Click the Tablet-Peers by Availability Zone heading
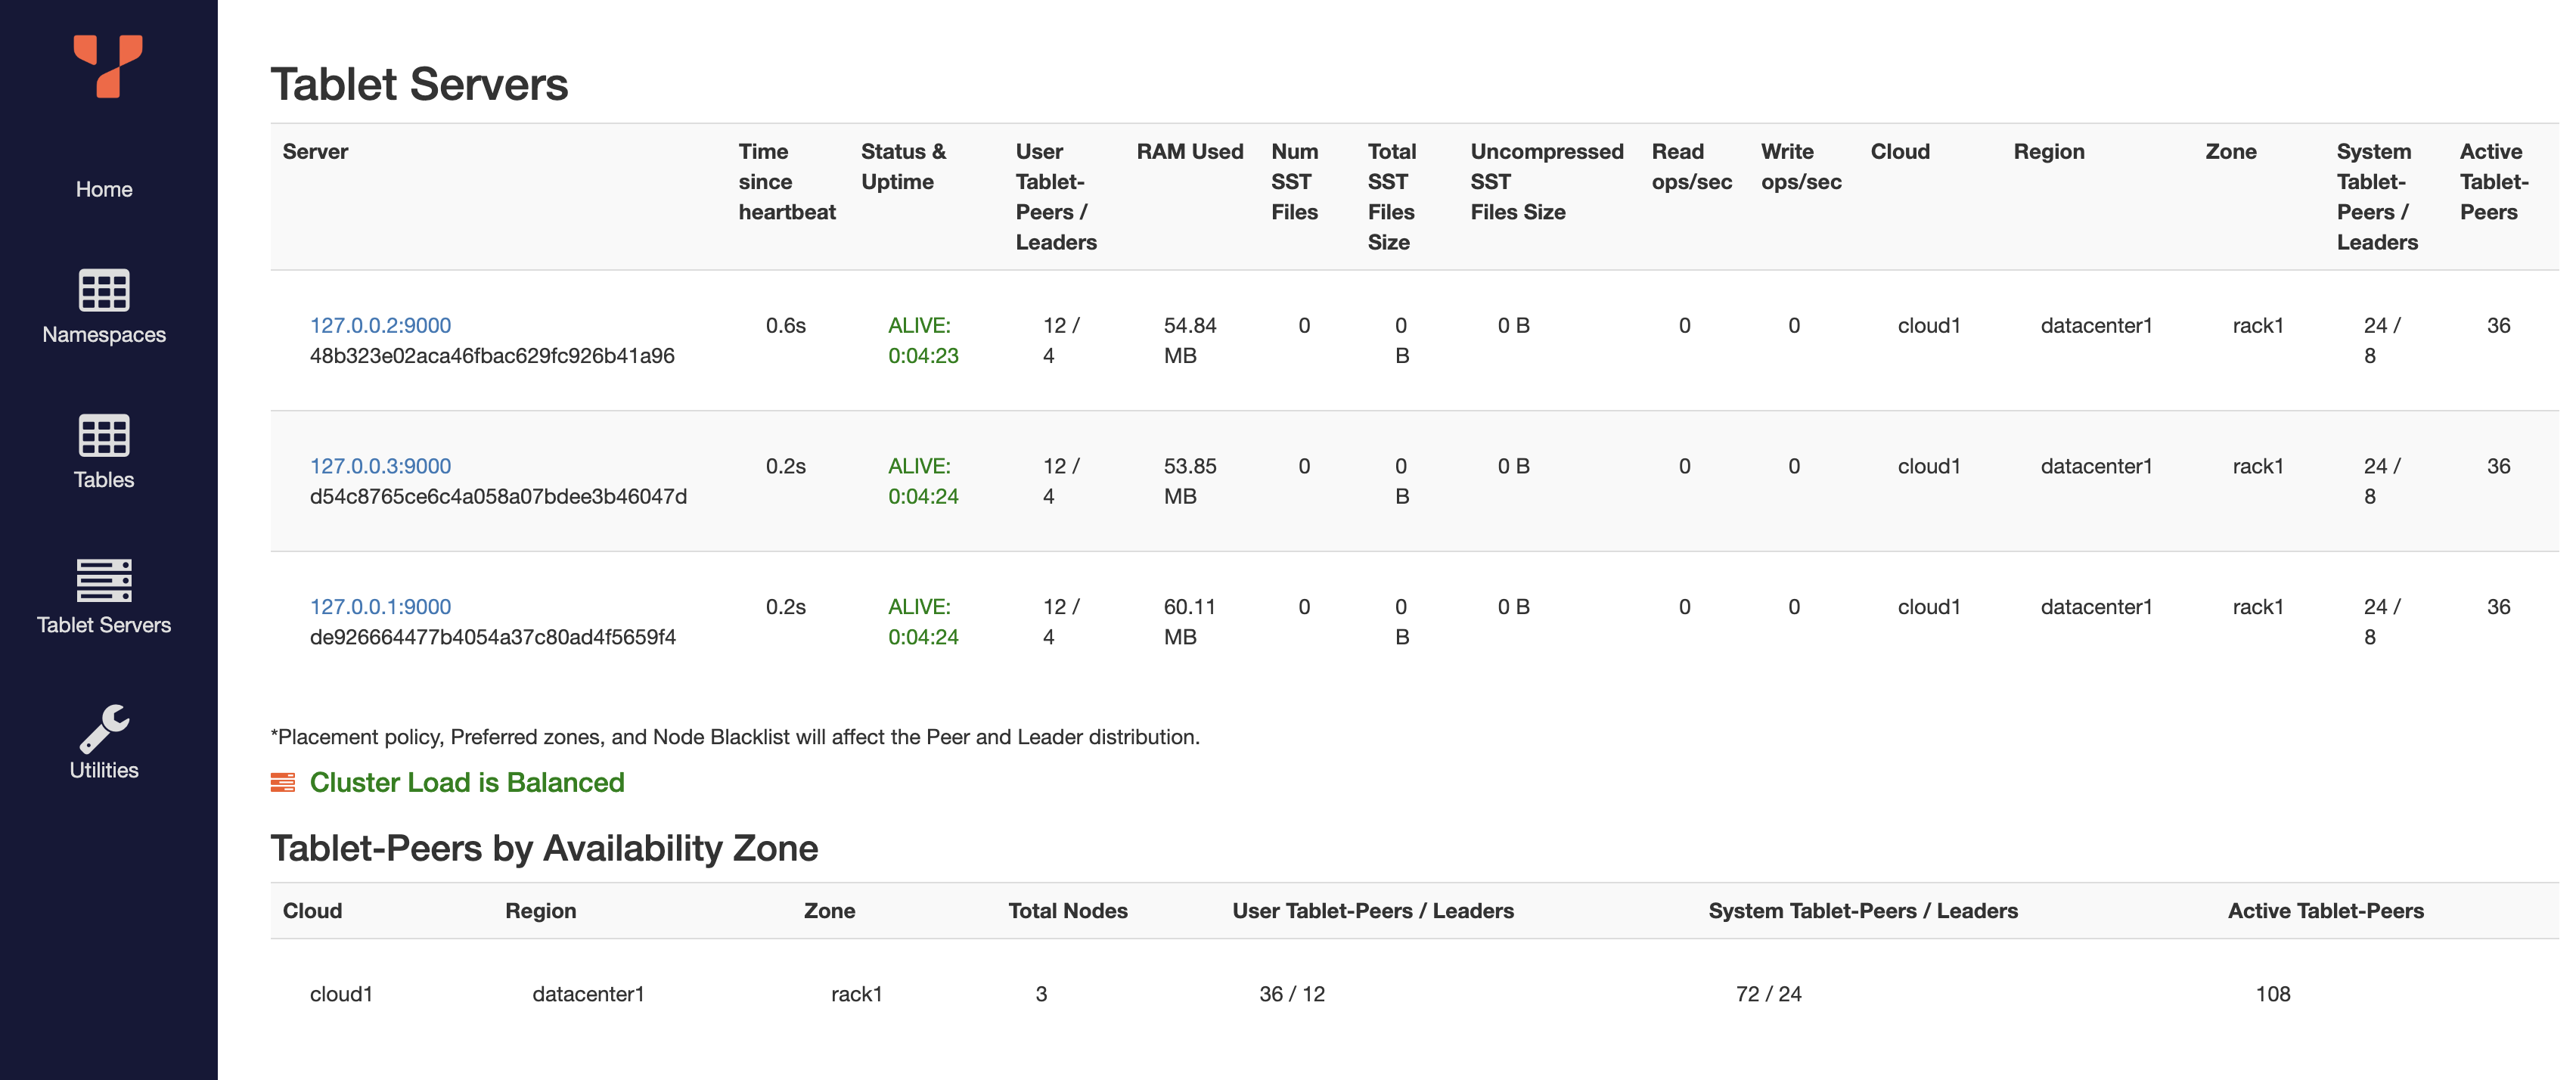 544,847
